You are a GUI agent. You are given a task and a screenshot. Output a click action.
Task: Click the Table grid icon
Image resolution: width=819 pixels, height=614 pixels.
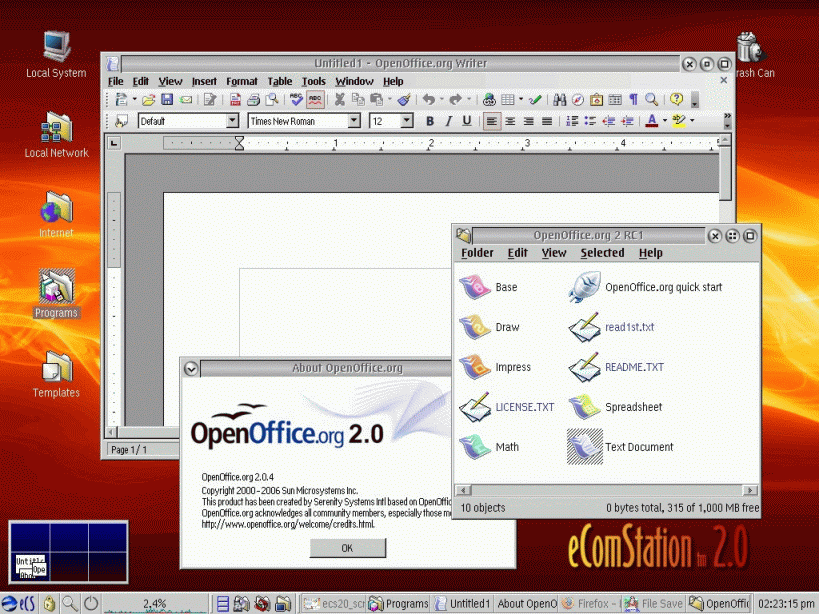[x=507, y=99]
